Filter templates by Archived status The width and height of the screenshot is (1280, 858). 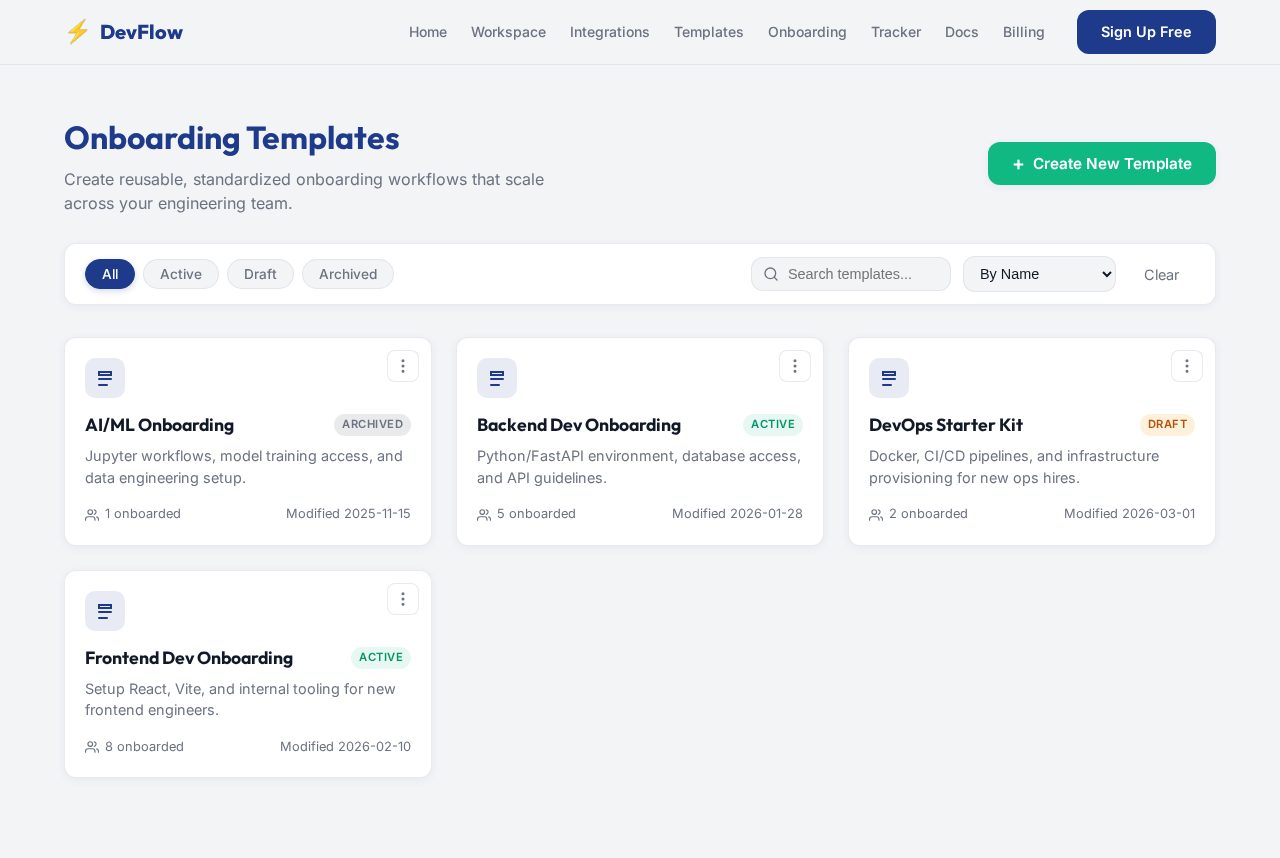coord(348,274)
